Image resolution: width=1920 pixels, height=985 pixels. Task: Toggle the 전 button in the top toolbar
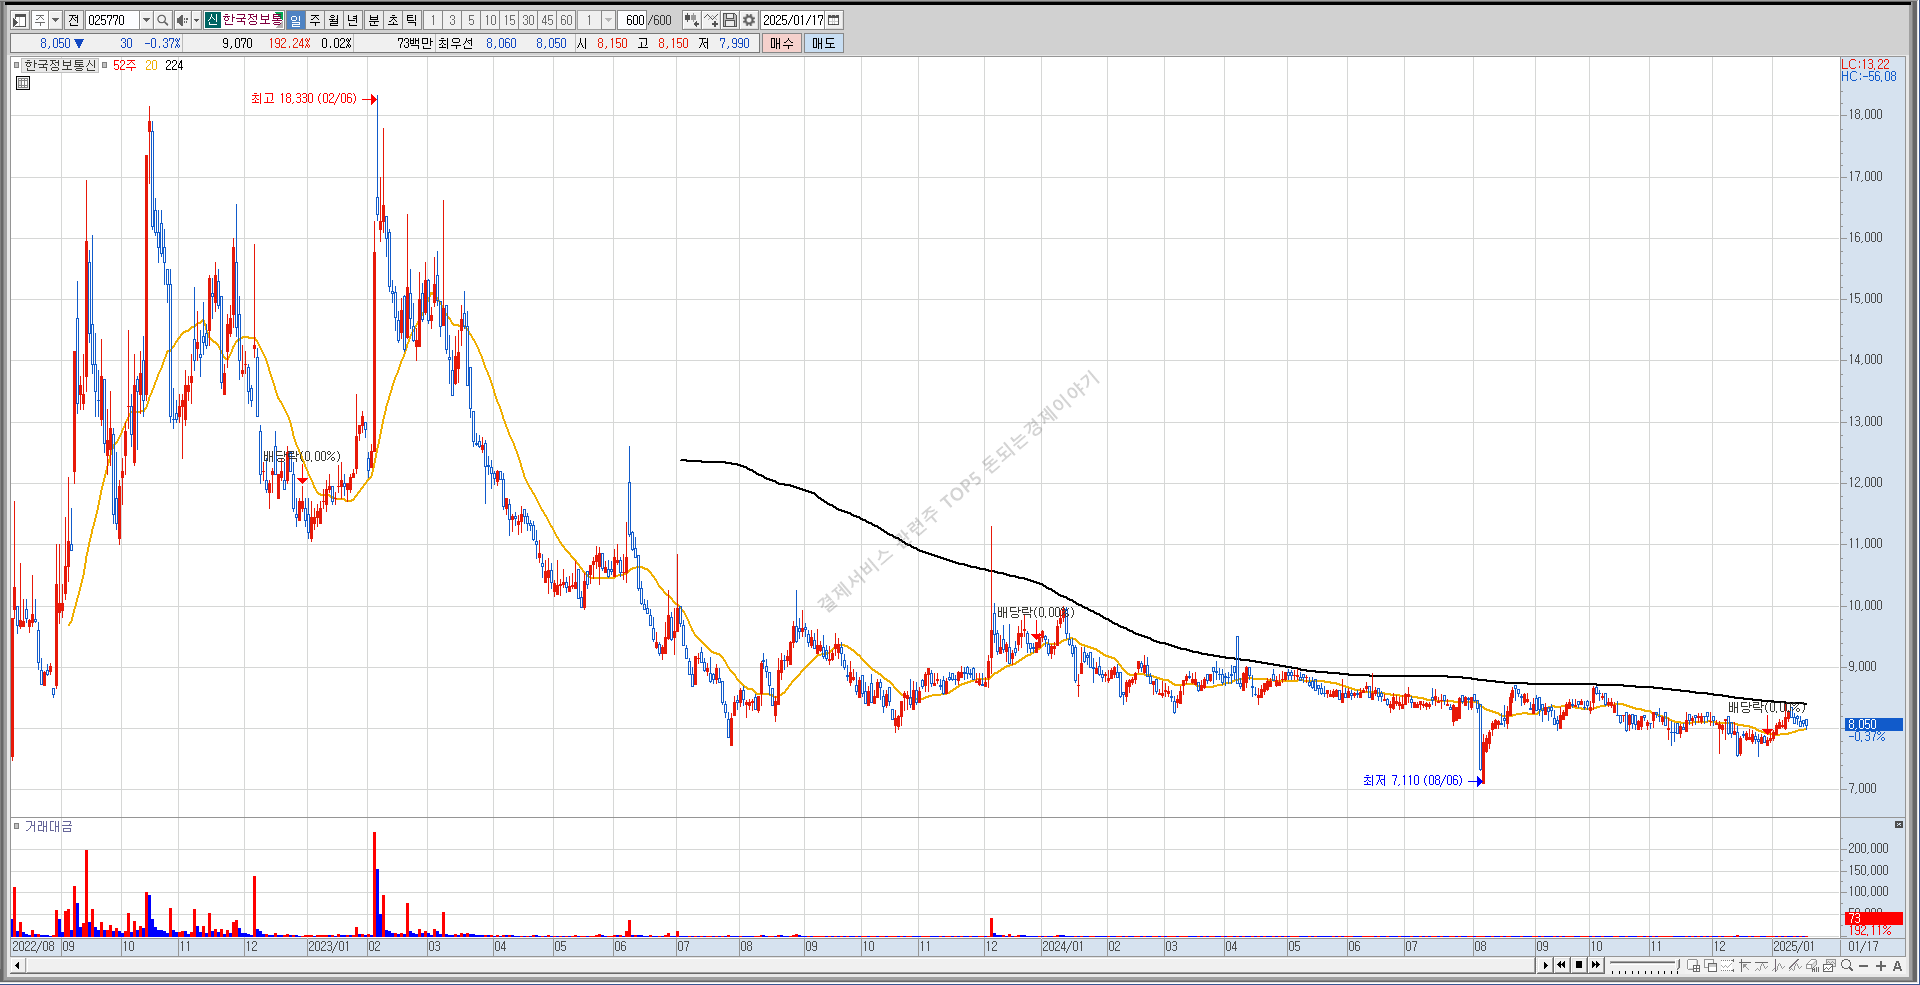click(x=73, y=20)
